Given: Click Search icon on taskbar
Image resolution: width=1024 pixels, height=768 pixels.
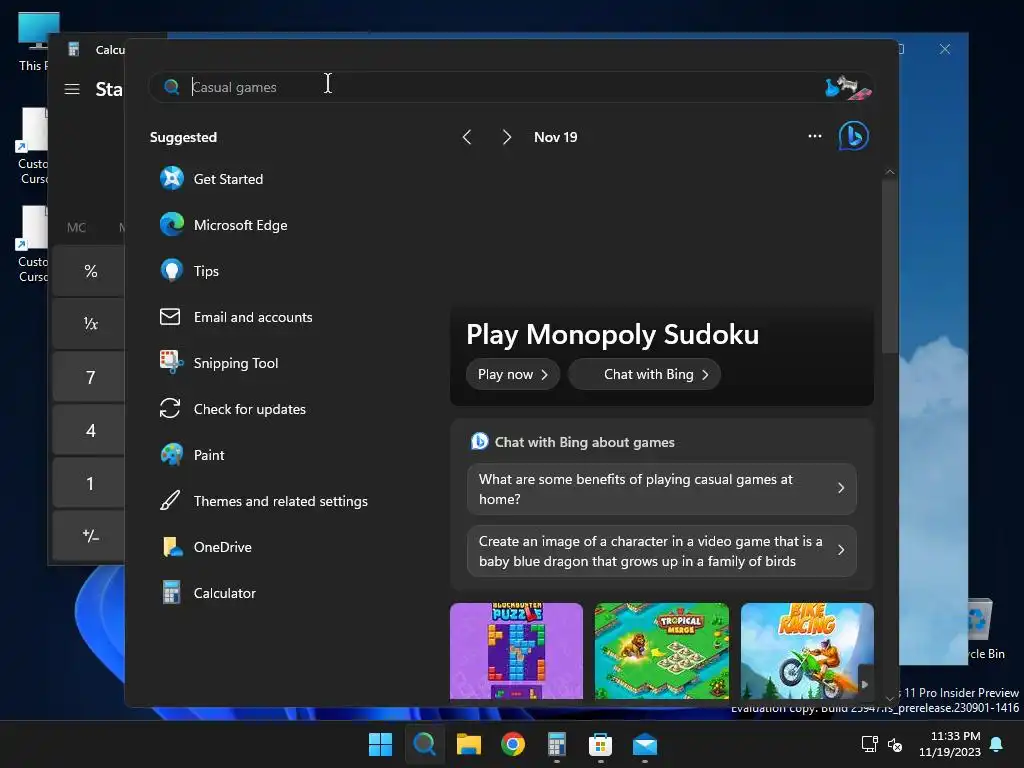Looking at the screenshot, I should coord(424,744).
